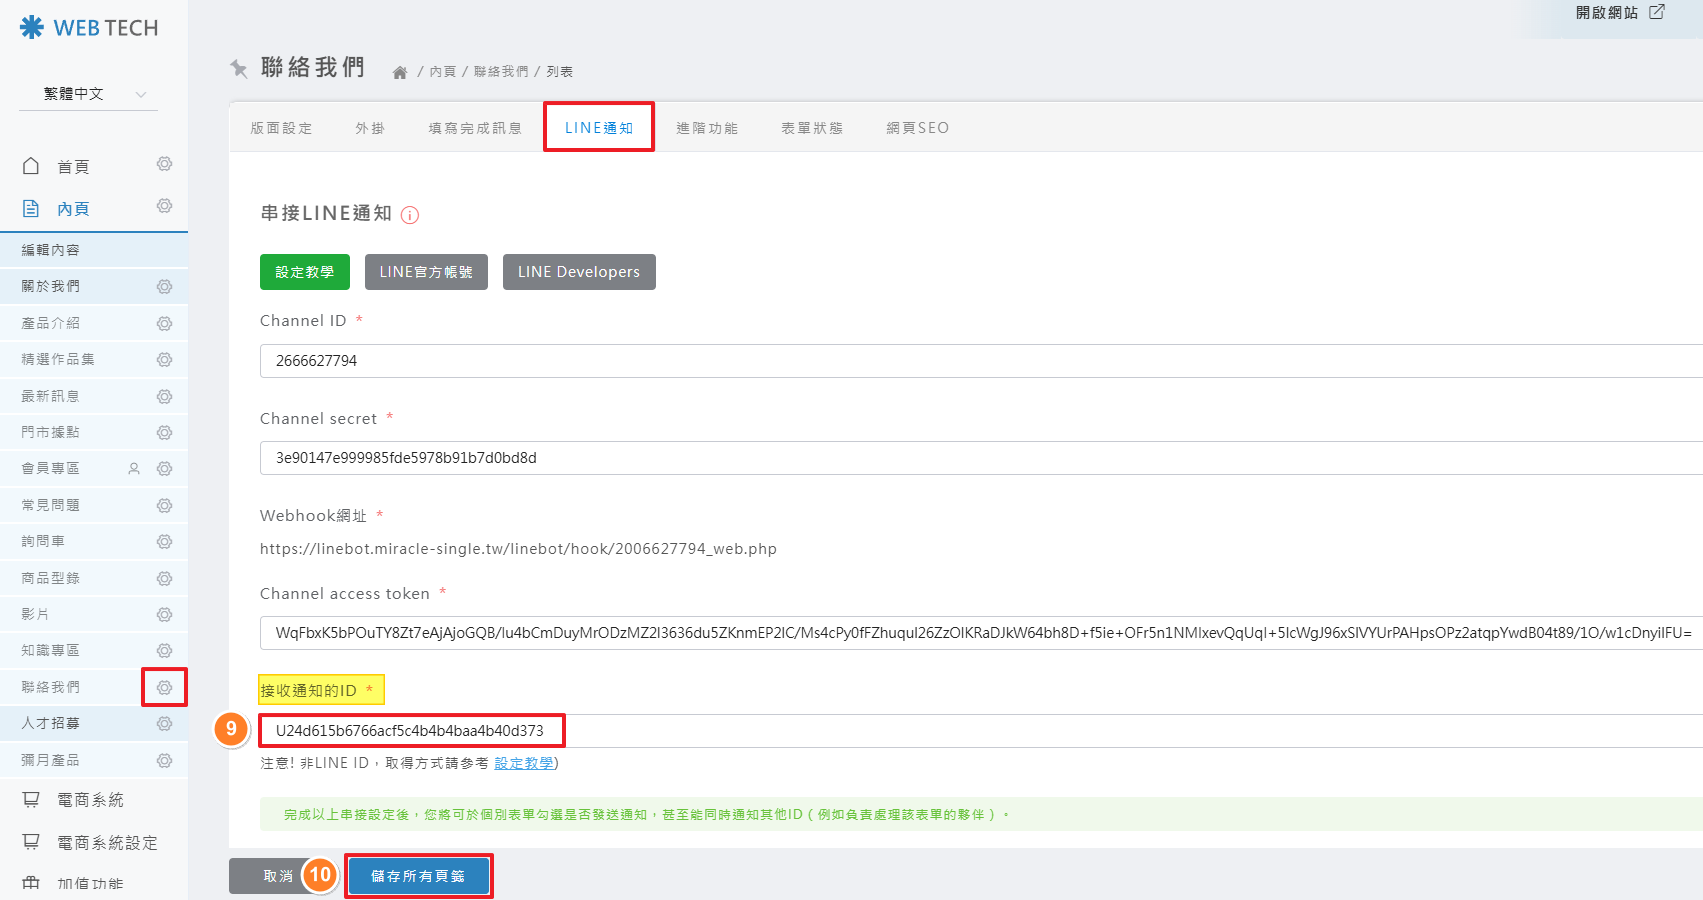Click the member icon beside 會員專區
The image size is (1703, 900).
pyautogui.click(x=134, y=469)
